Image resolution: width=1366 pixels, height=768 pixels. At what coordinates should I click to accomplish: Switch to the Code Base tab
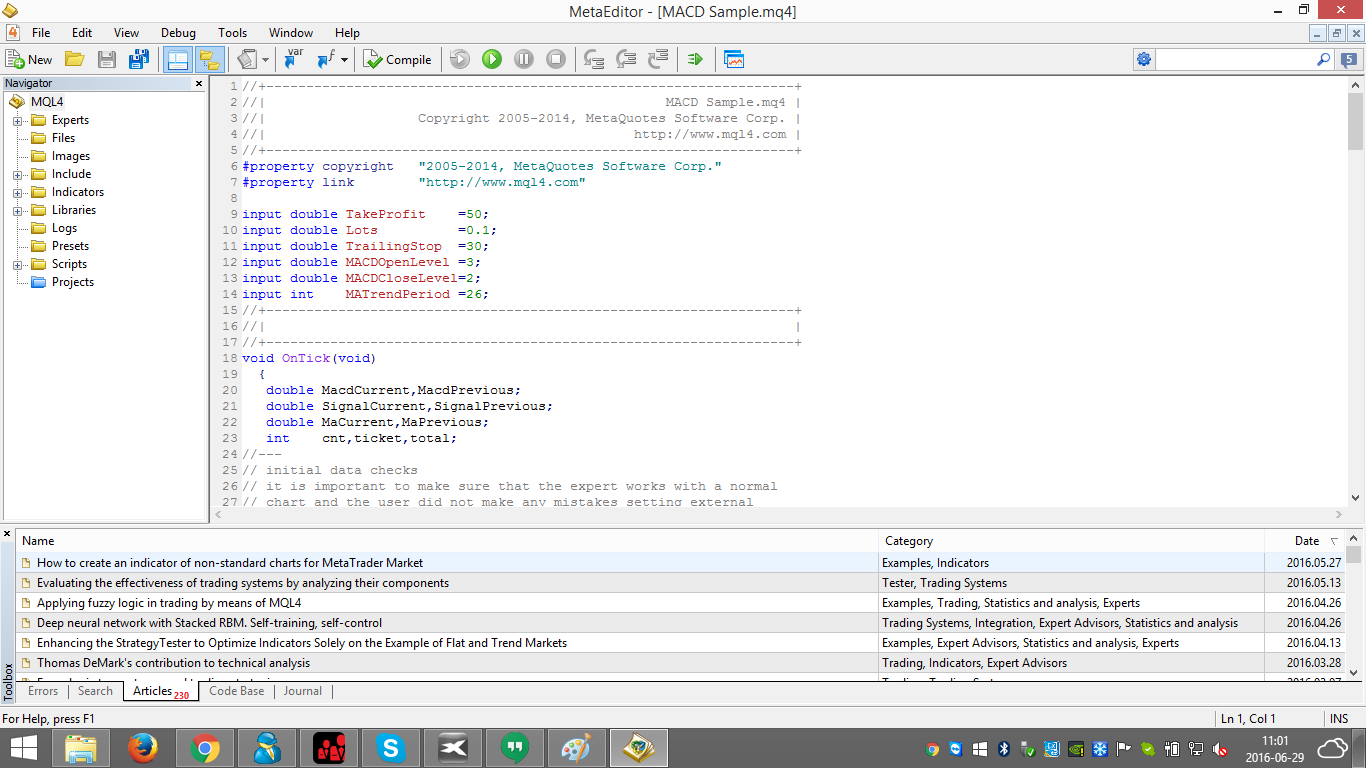tap(237, 691)
